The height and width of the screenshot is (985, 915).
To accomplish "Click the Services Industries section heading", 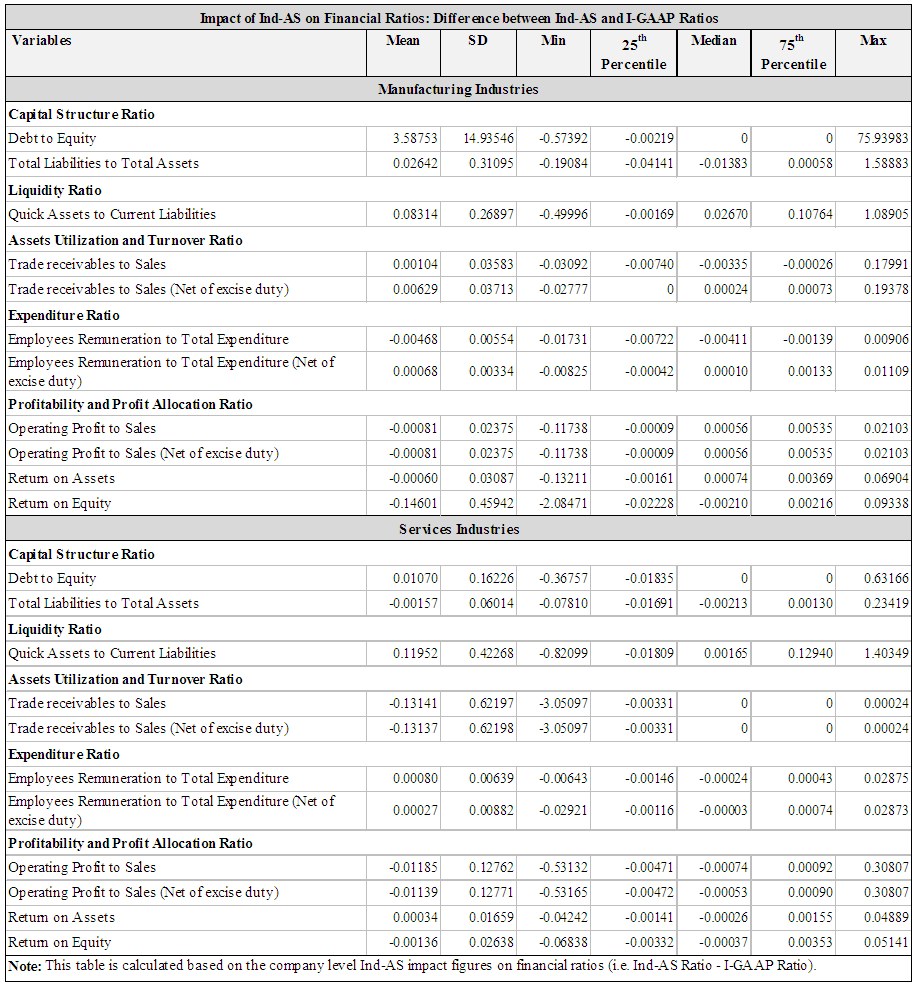I will [x=459, y=529].
